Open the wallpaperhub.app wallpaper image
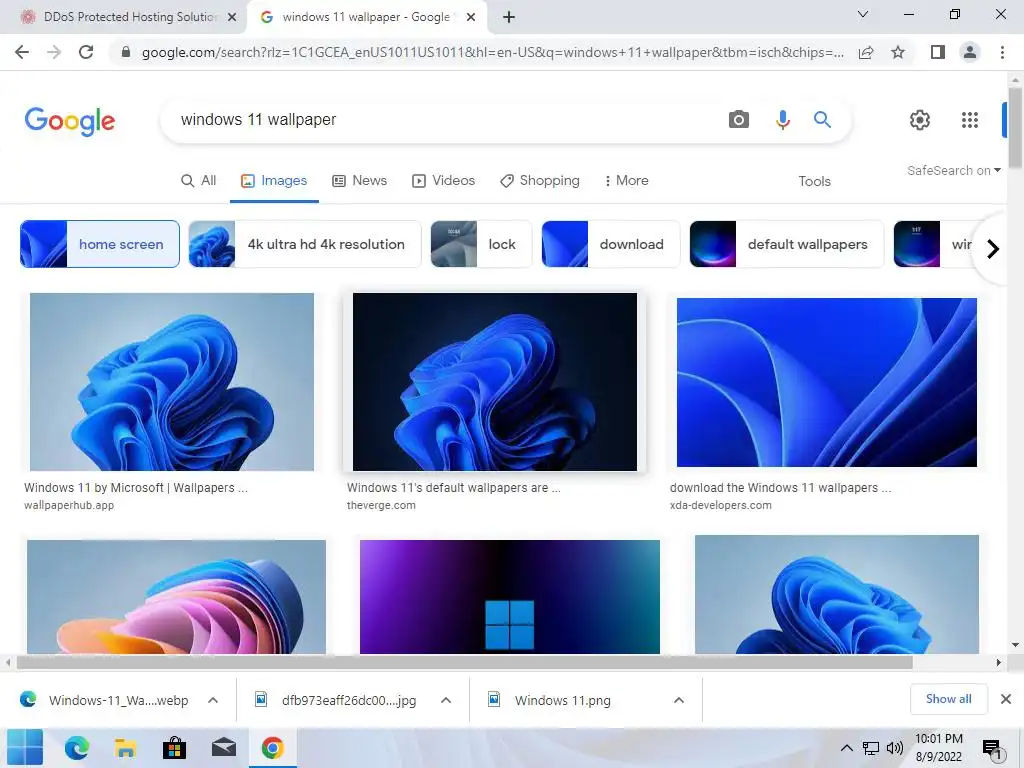 click(172, 382)
